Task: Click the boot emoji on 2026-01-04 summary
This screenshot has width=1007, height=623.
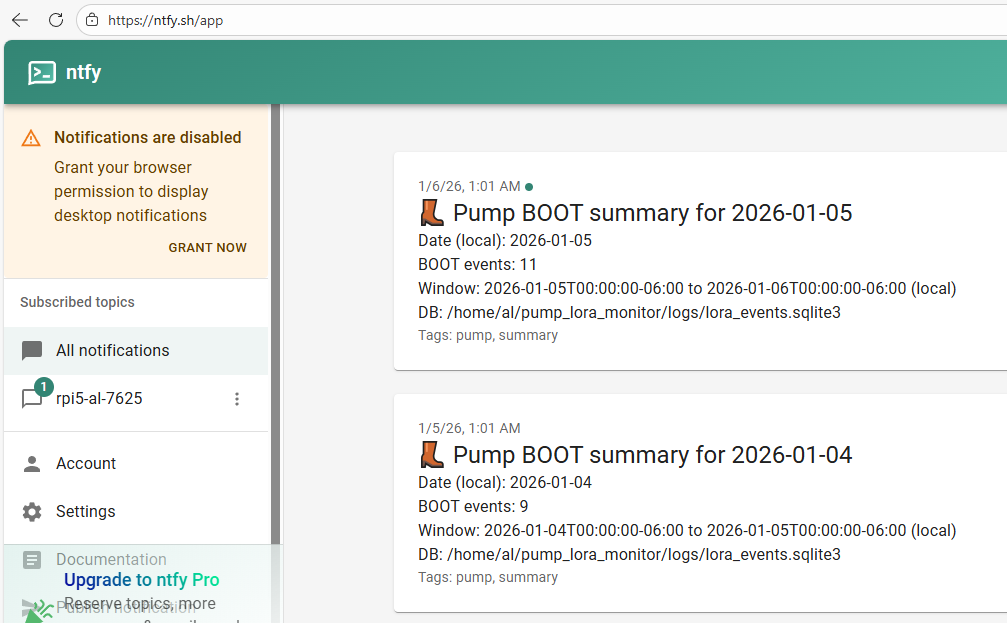Action: [432, 455]
